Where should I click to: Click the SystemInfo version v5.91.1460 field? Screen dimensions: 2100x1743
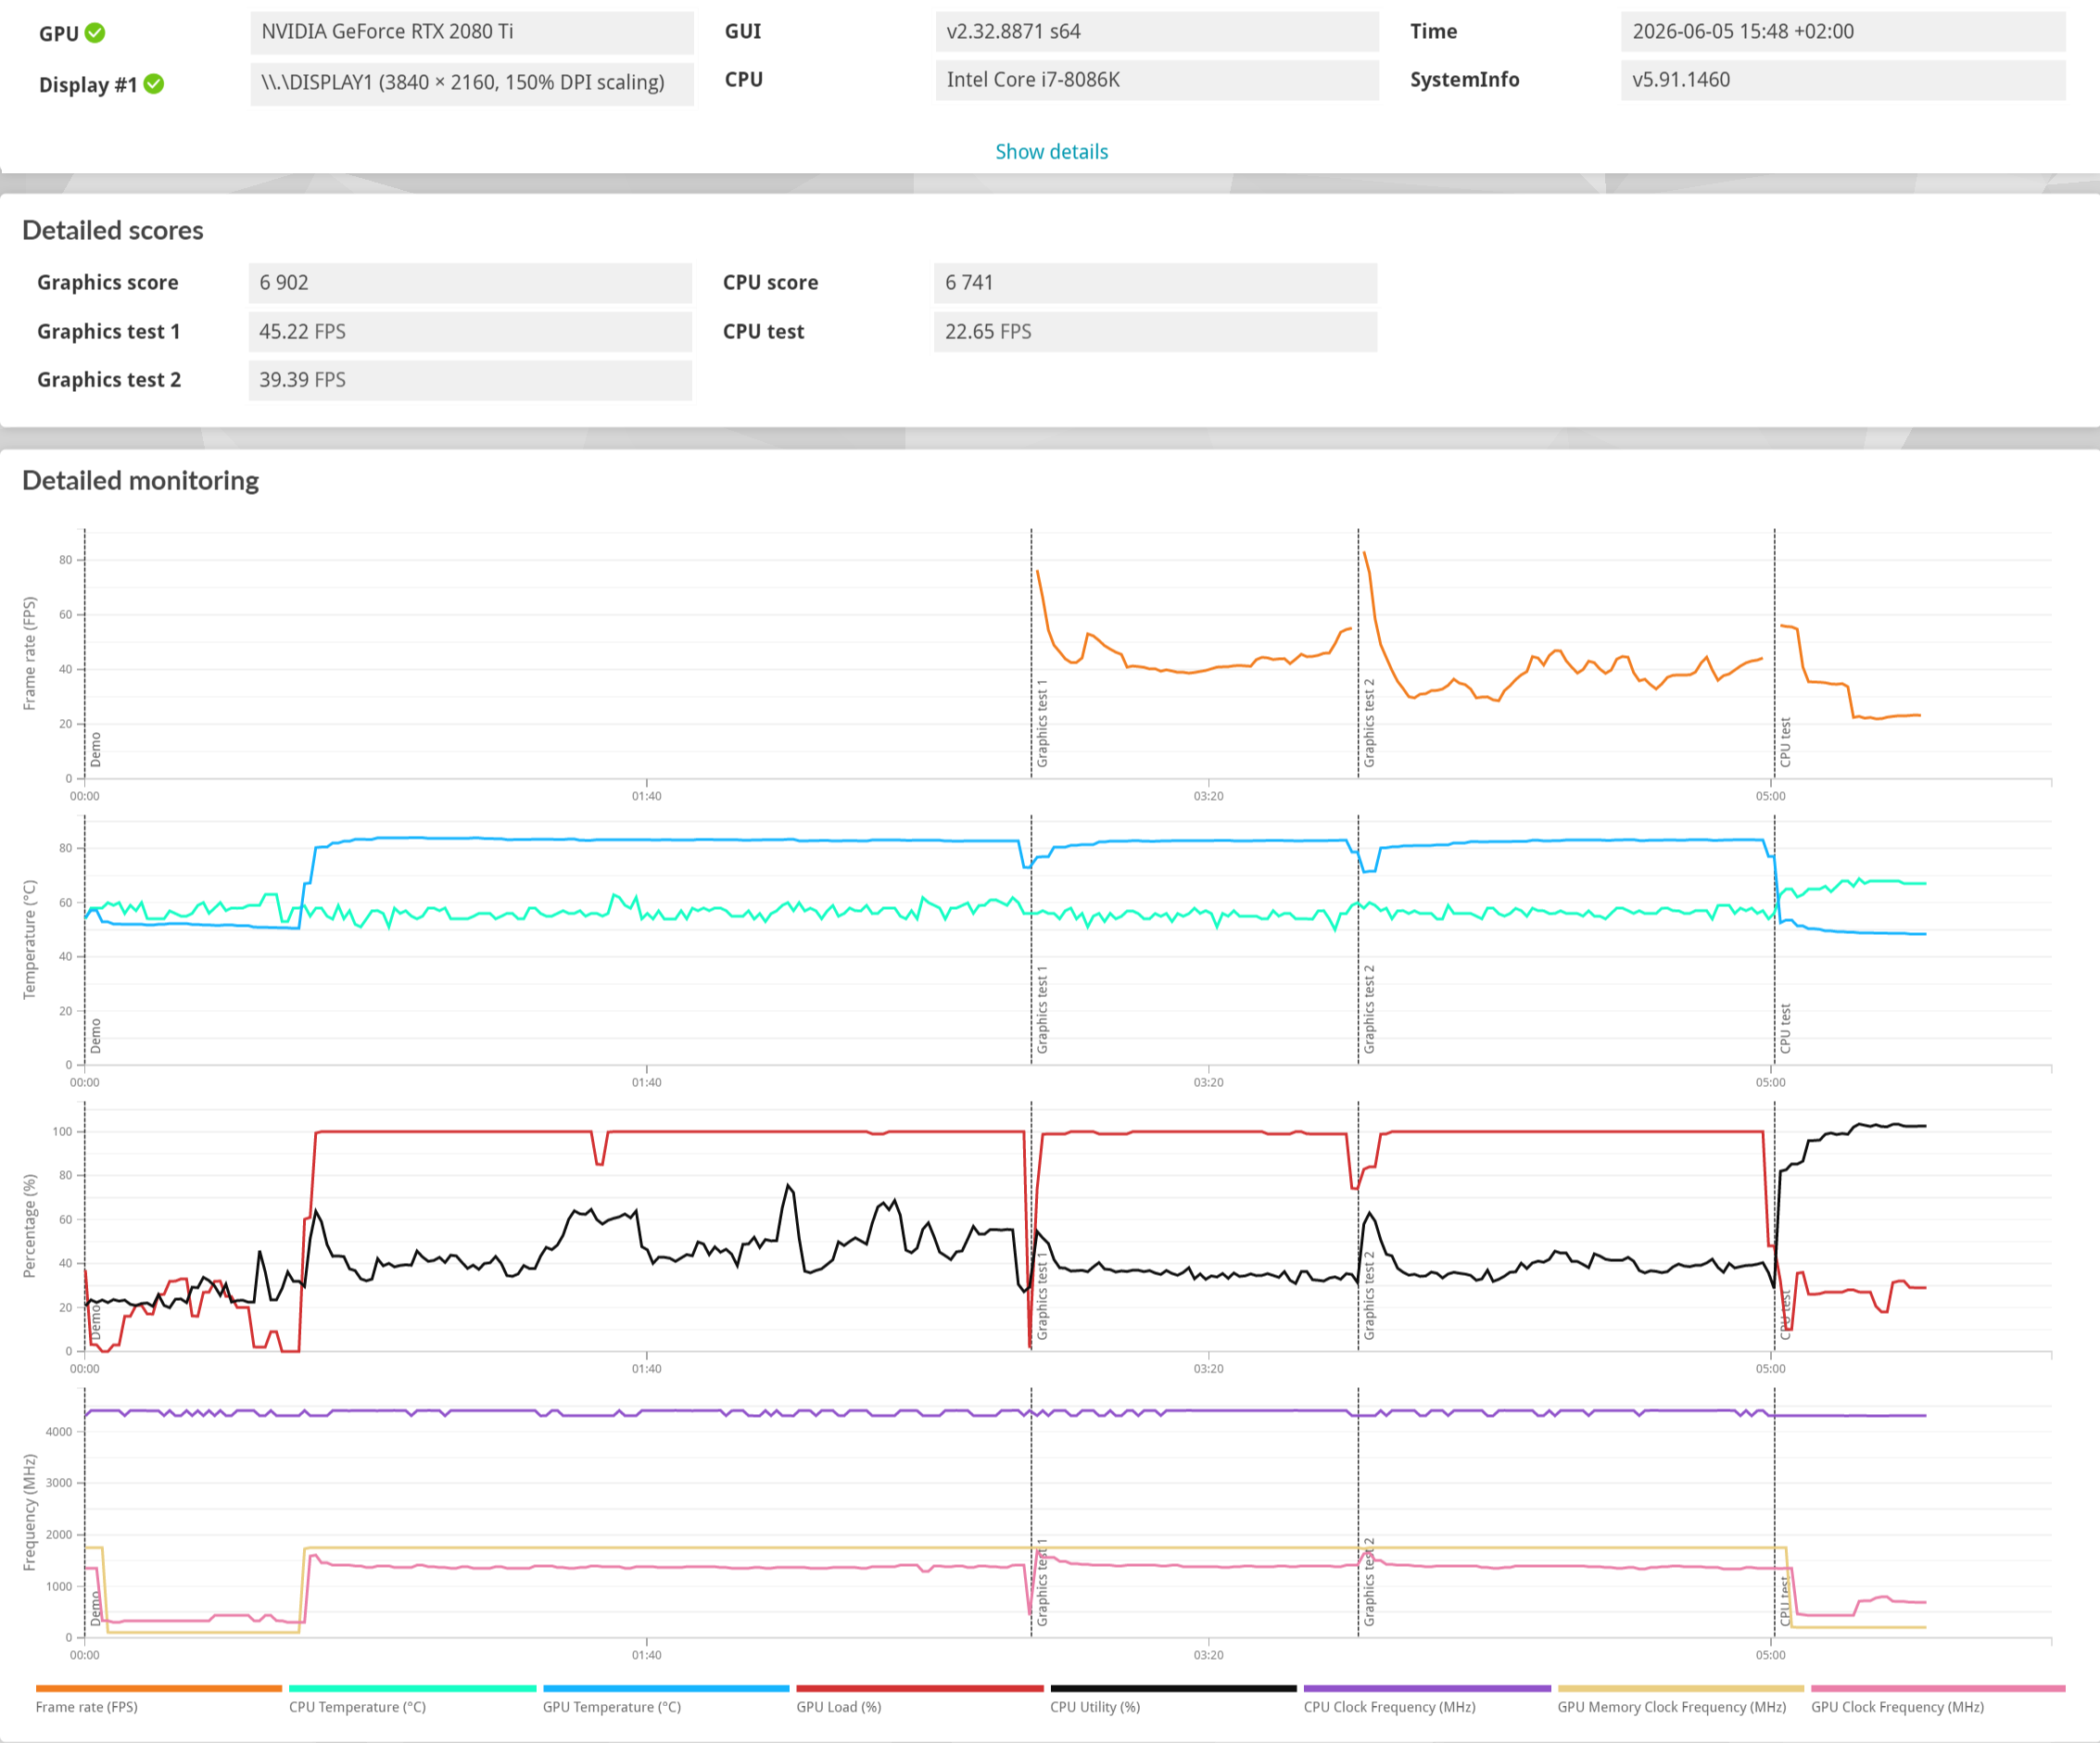1843,80
